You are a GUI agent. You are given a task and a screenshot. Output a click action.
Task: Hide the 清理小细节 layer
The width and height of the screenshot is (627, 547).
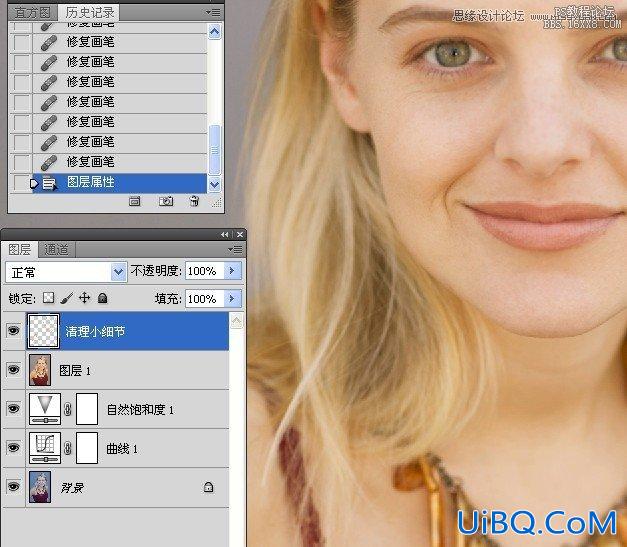[14, 331]
